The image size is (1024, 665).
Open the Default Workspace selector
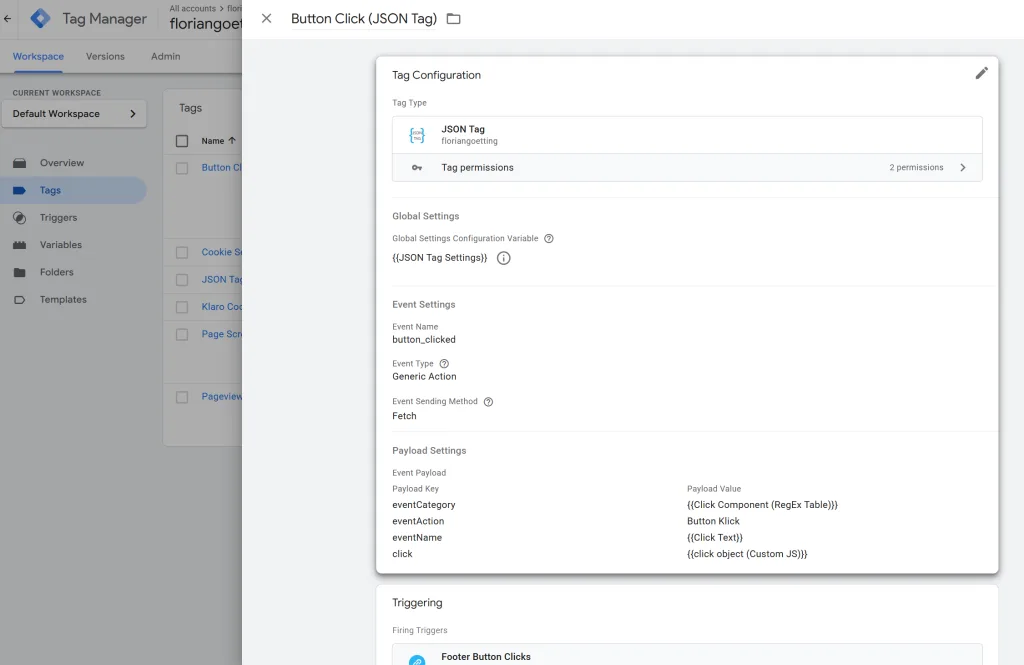coord(74,114)
